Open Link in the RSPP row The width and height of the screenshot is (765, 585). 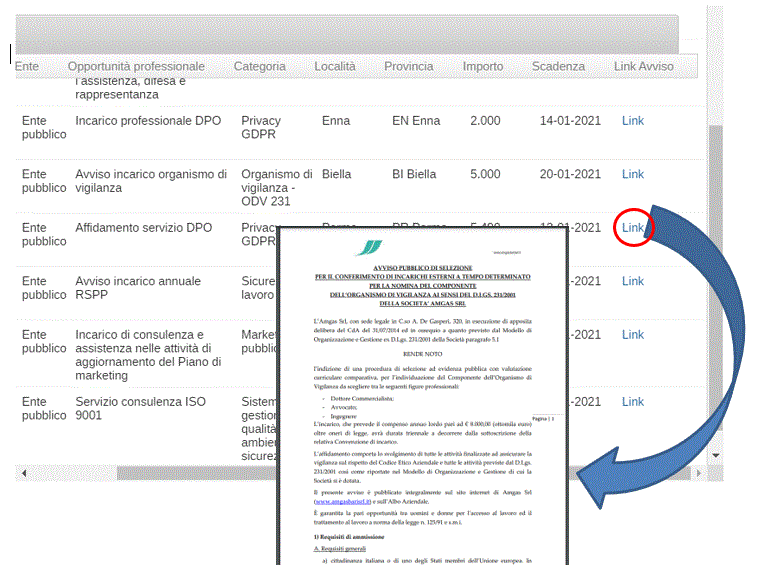coord(632,281)
